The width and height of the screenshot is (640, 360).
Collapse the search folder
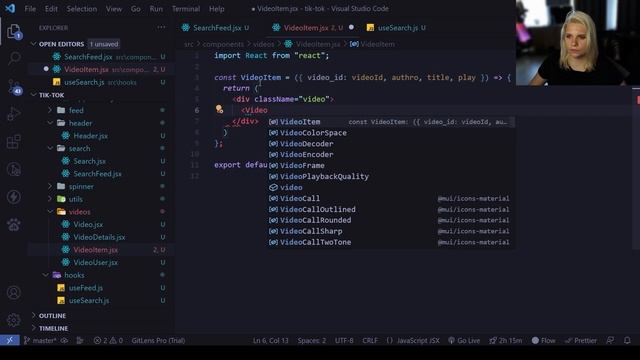pos(79,148)
